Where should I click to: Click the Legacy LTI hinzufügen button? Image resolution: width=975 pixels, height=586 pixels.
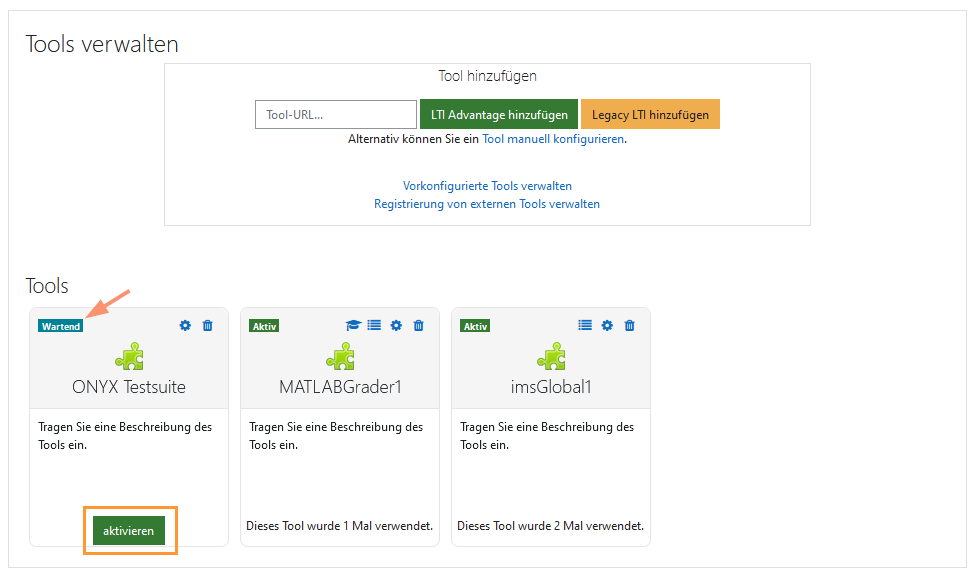coord(650,114)
